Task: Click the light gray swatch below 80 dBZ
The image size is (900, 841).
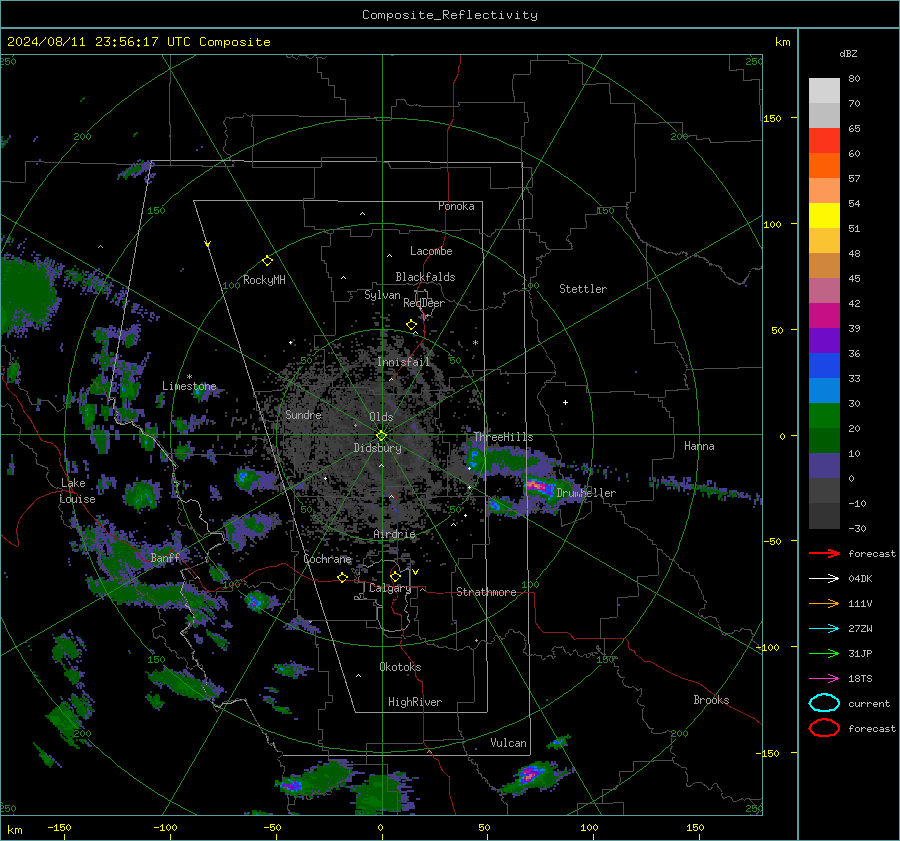Action: click(x=824, y=91)
